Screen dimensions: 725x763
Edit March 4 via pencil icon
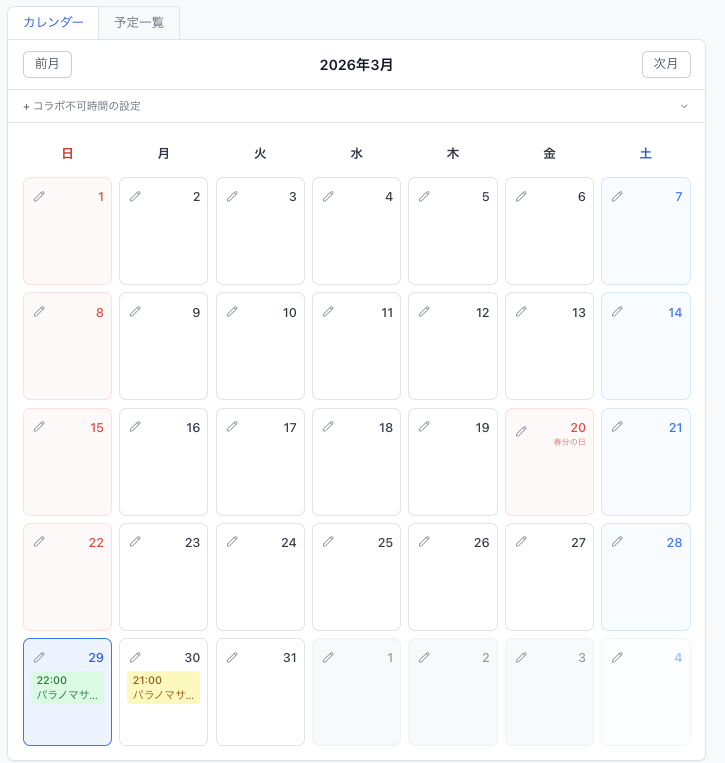(328, 197)
